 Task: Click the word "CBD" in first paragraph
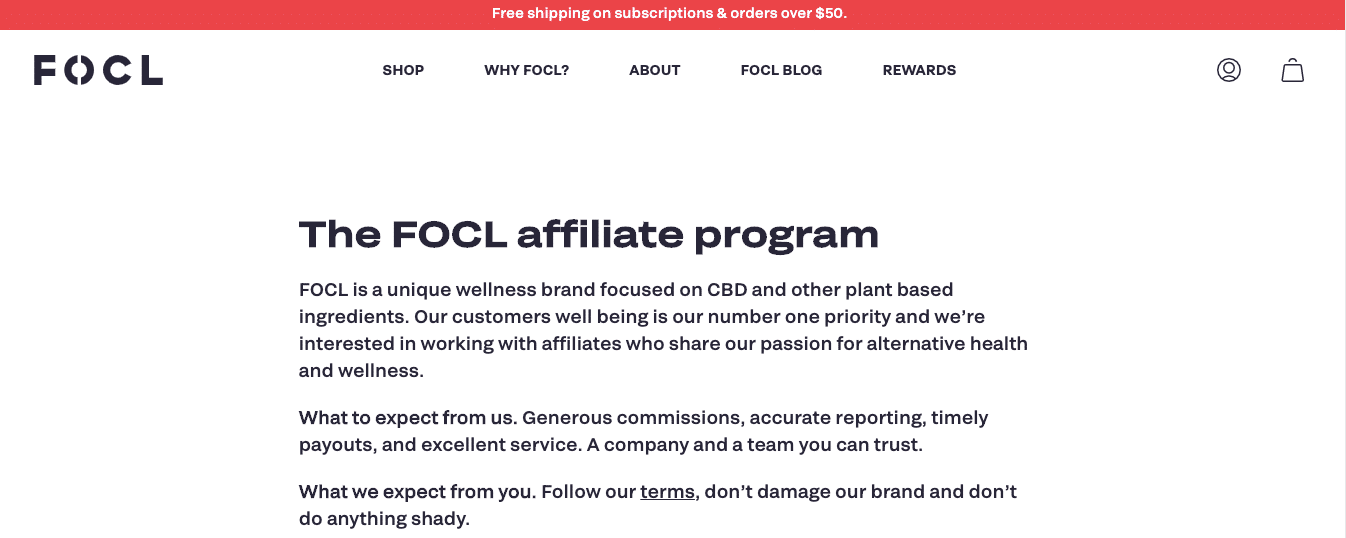[727, 290]
